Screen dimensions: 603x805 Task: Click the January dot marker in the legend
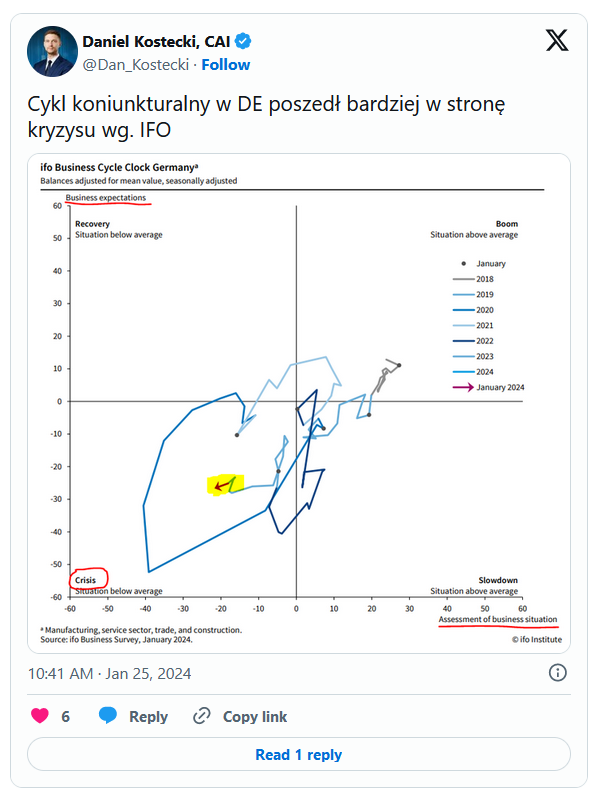click(x=463, y=263)
